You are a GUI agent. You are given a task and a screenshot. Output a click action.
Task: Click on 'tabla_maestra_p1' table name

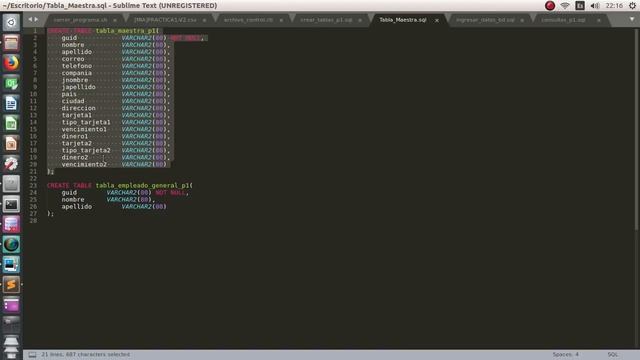126,31
